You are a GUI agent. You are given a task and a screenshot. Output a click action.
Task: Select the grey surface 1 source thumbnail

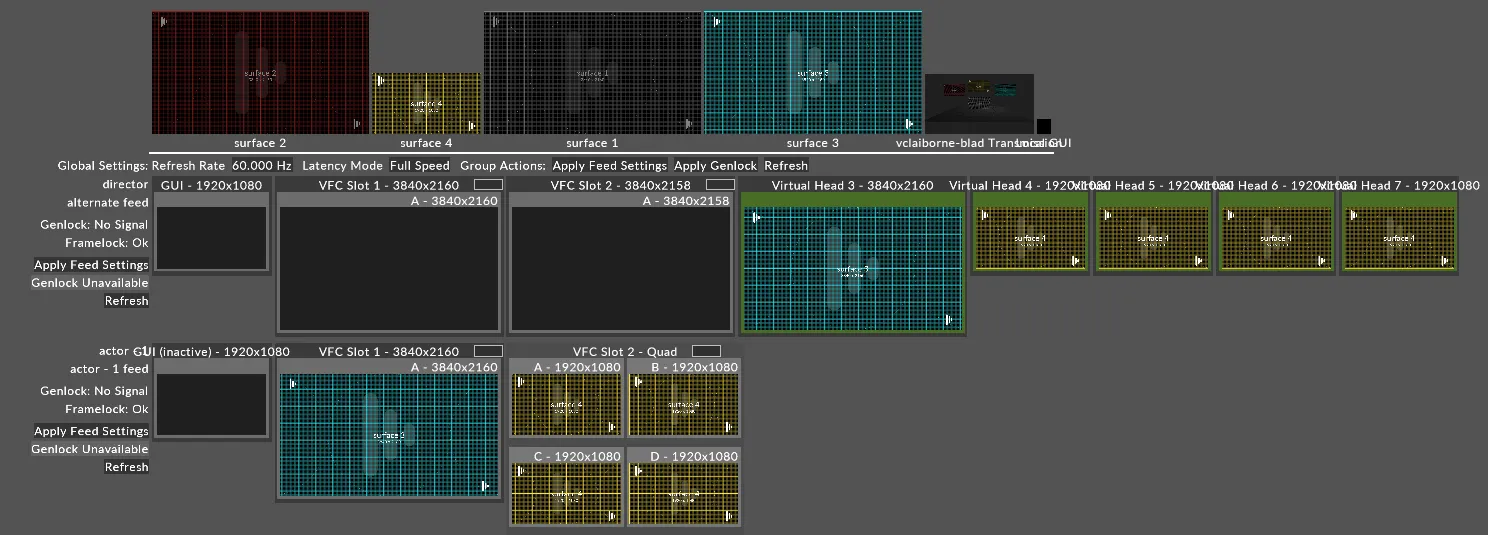592,72
